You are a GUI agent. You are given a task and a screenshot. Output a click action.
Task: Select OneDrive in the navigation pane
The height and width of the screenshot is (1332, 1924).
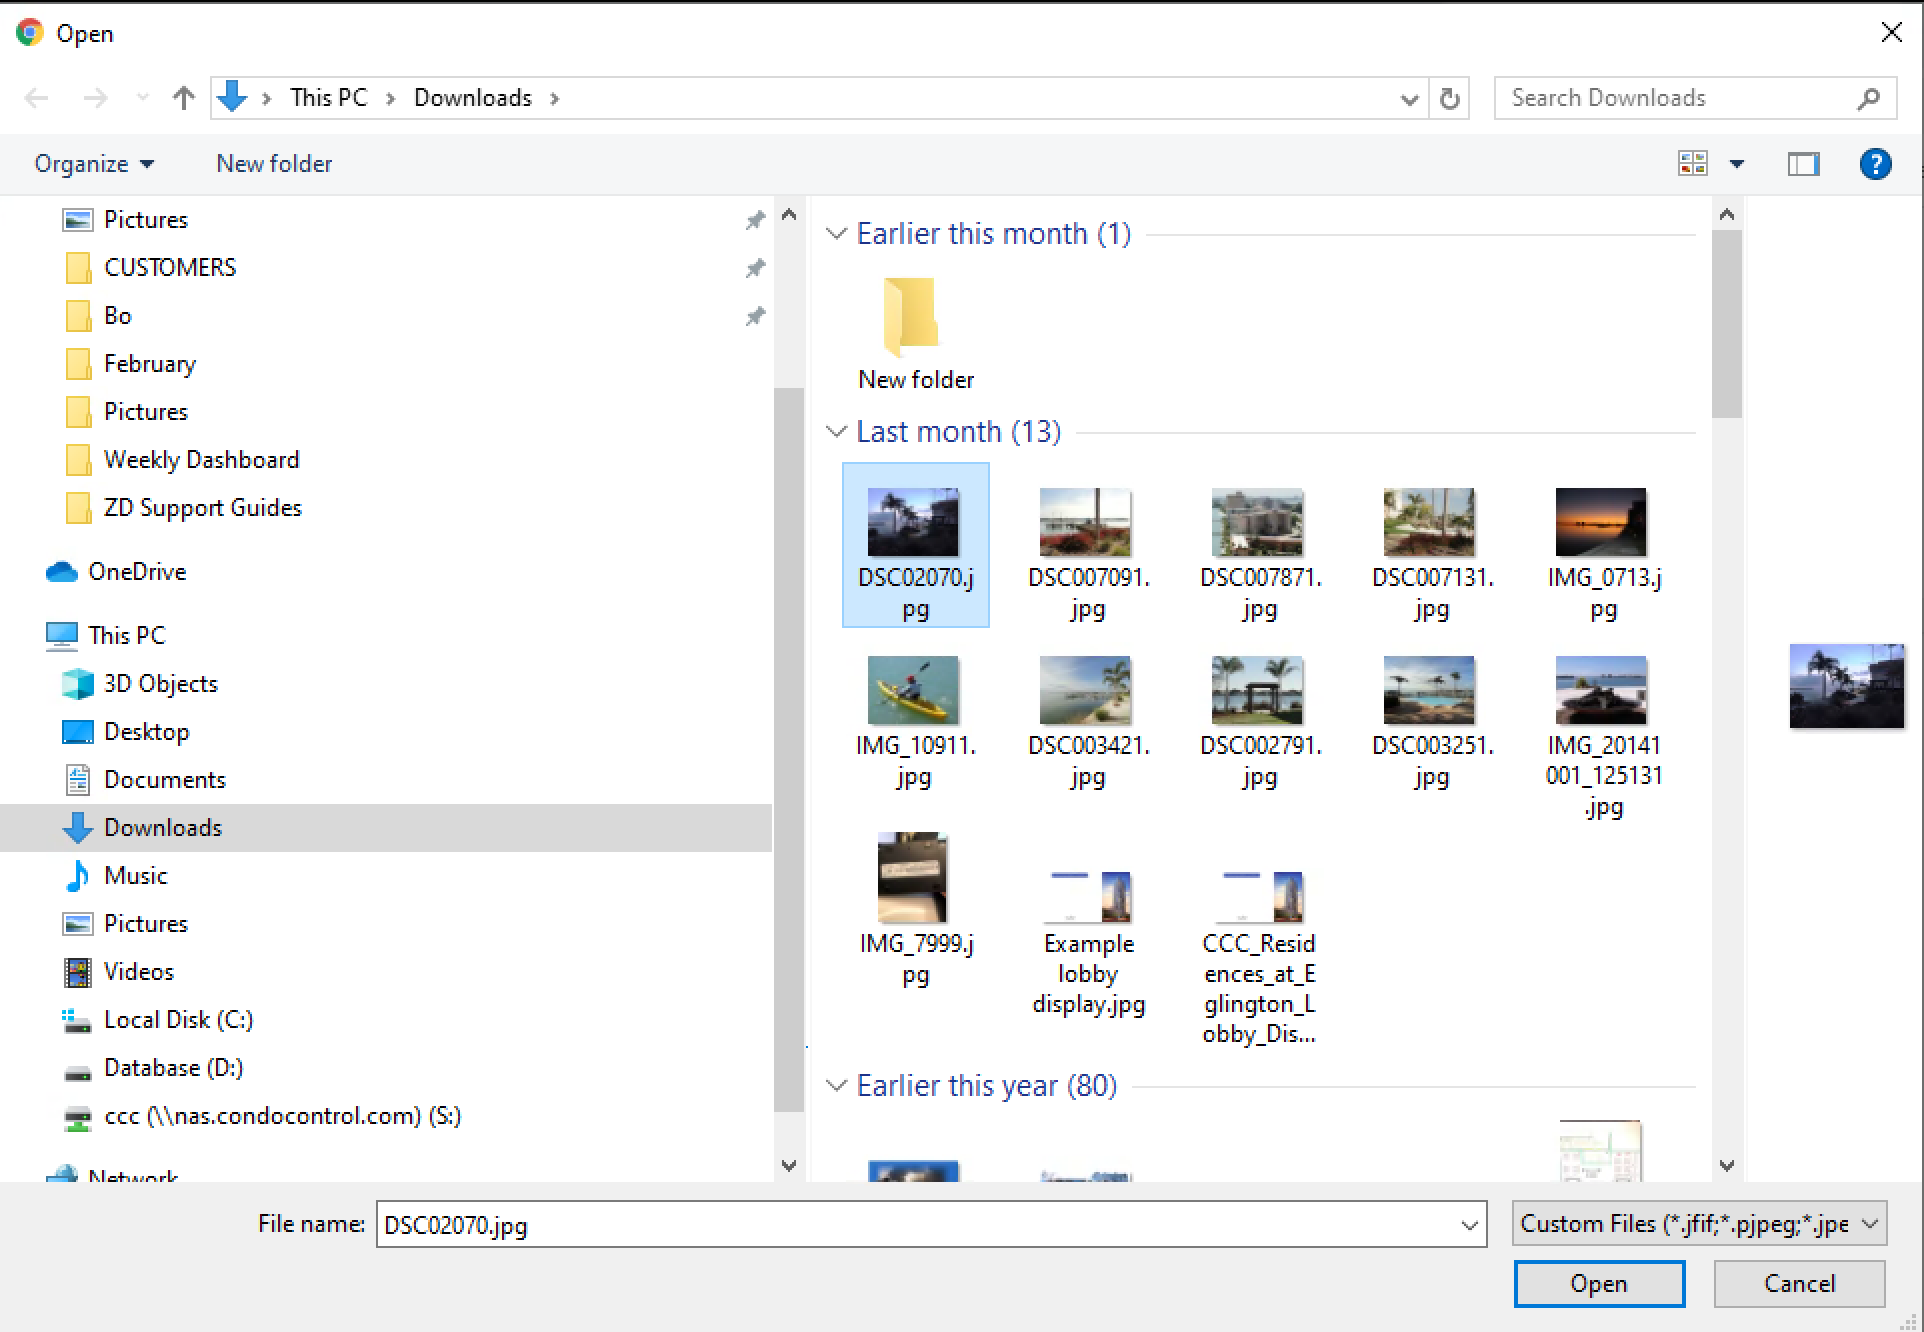pyautogui.click(x=136, y=572)
